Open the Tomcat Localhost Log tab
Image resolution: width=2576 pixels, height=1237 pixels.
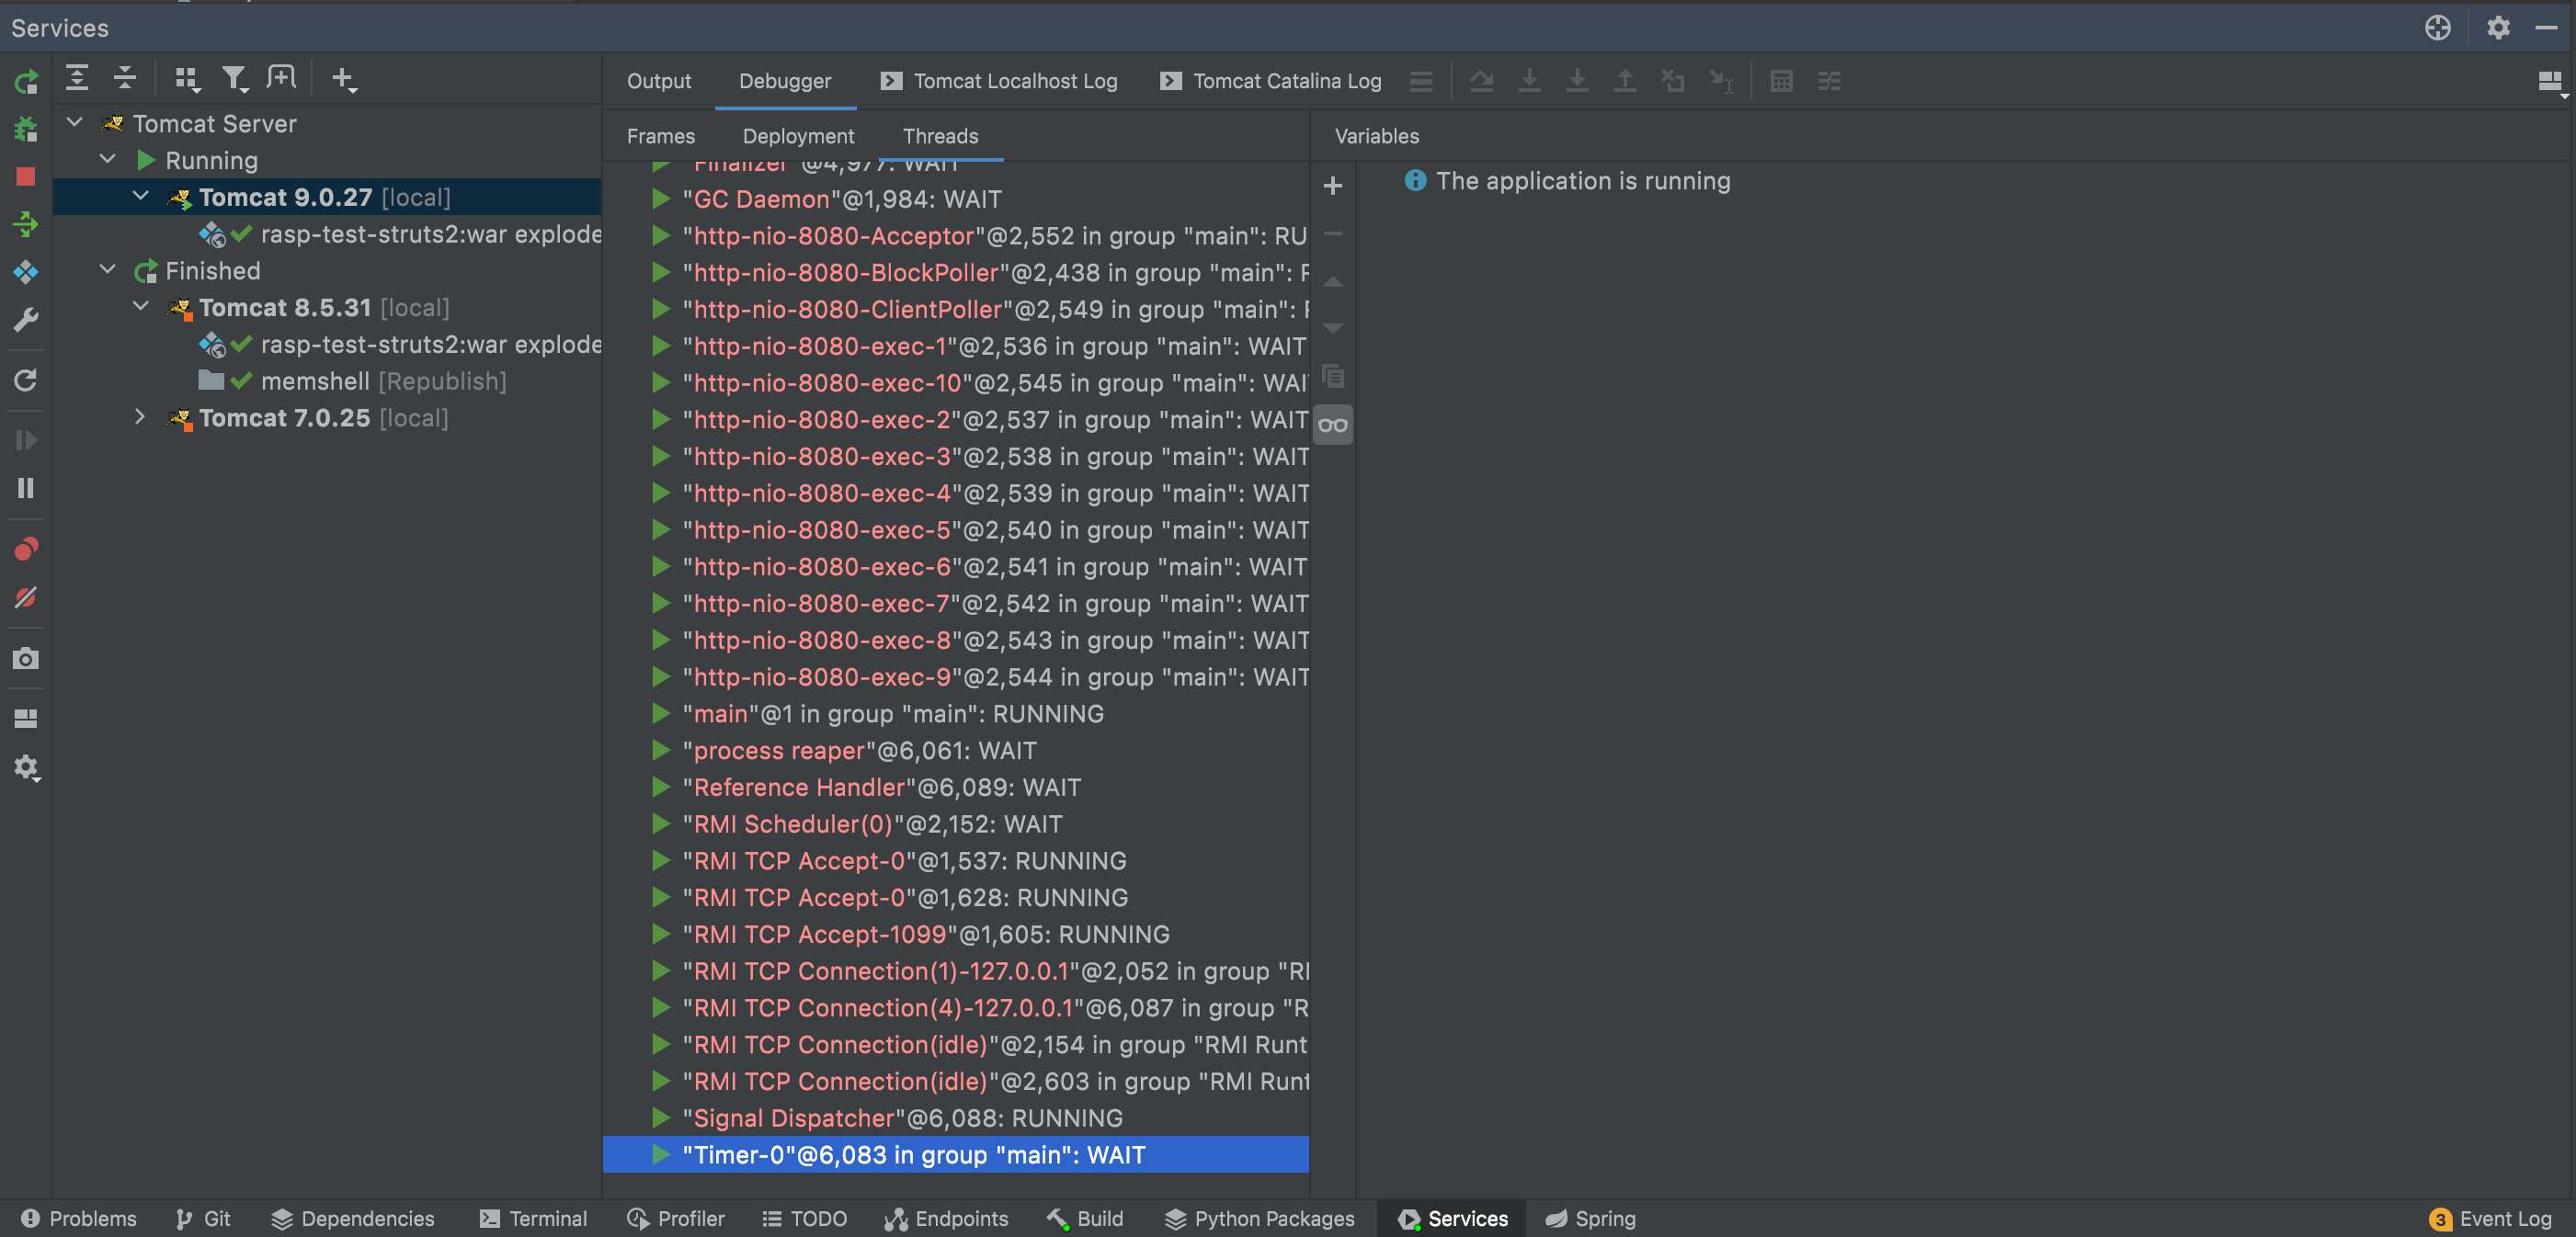point(999,81)
